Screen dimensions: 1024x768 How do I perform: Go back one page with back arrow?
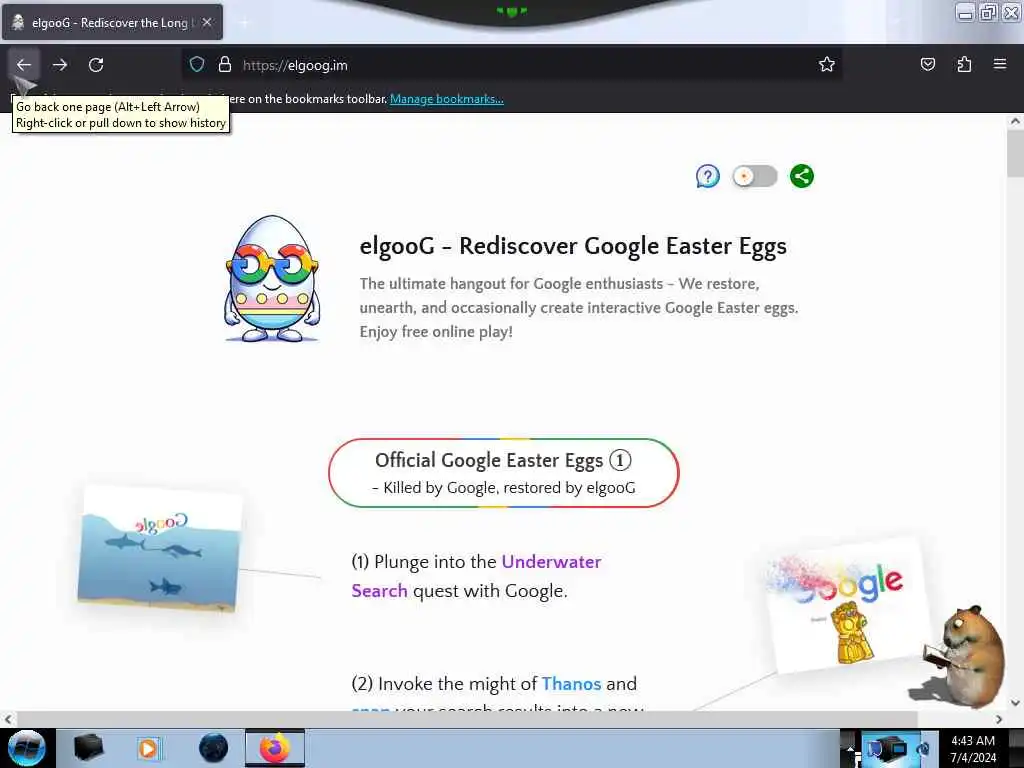click(x=24, y=65)
